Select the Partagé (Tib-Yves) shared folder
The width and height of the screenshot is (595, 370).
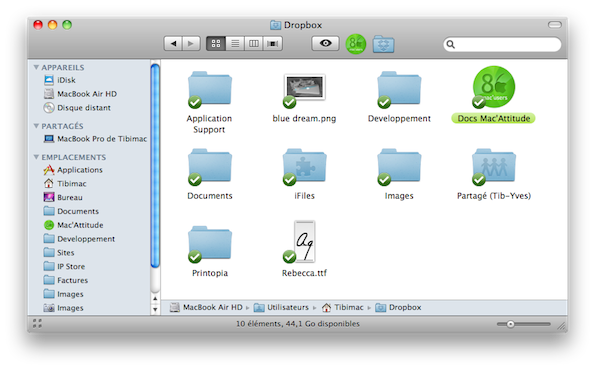tap(494, 166)
